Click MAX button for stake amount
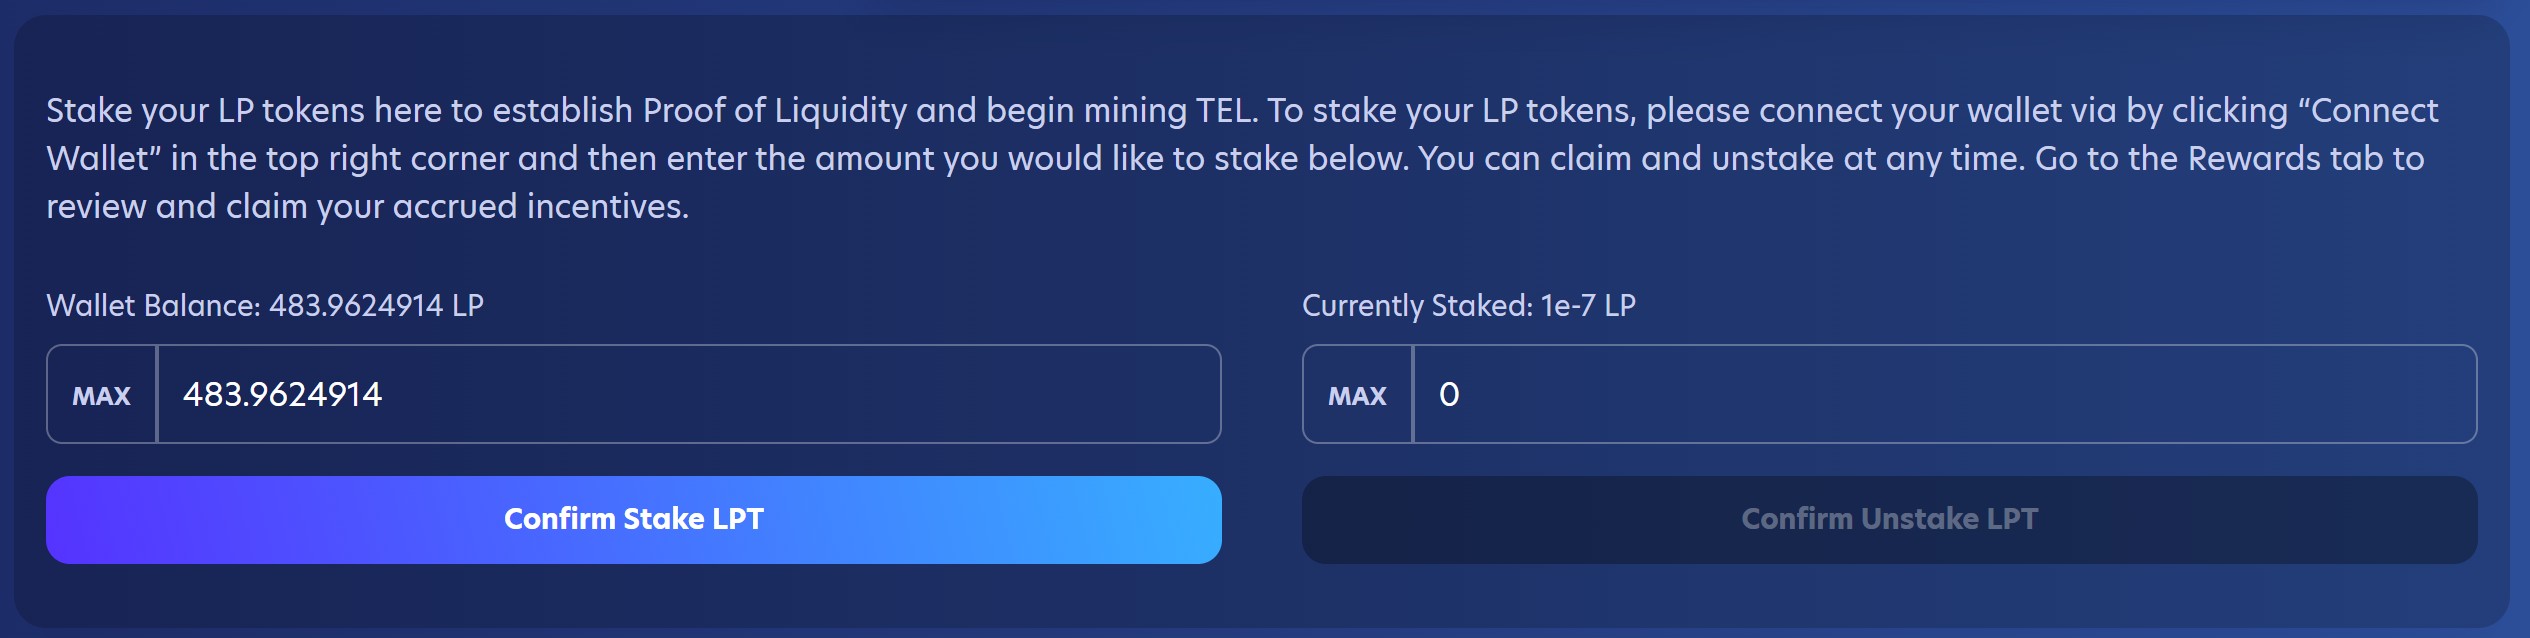Image resolution: width=2530 pixels, height=638 pixels. (x=102, y=395)
